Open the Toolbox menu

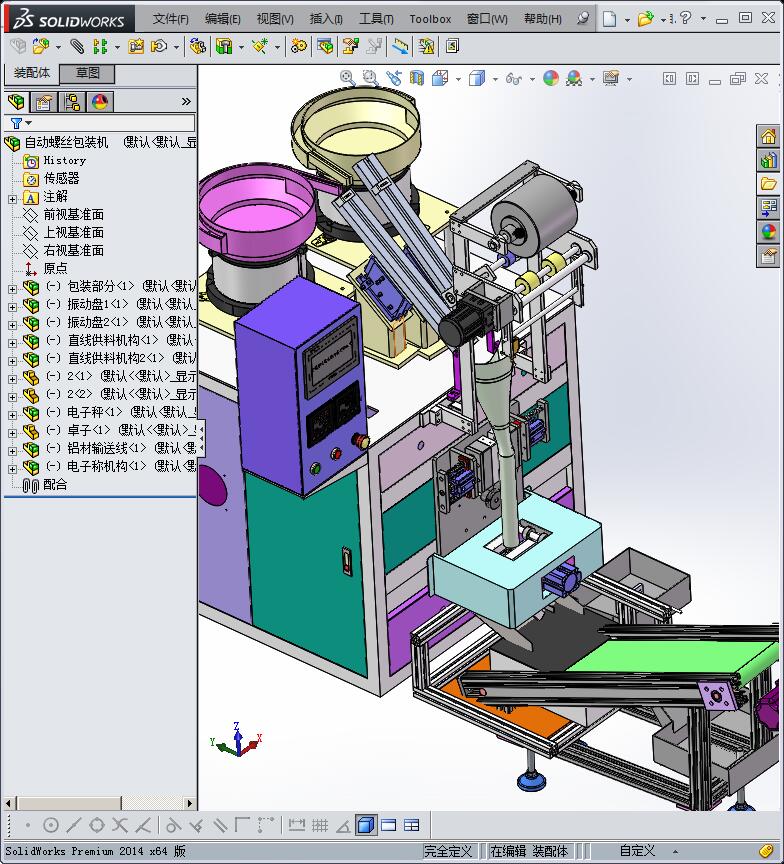(x=430, y=19)
